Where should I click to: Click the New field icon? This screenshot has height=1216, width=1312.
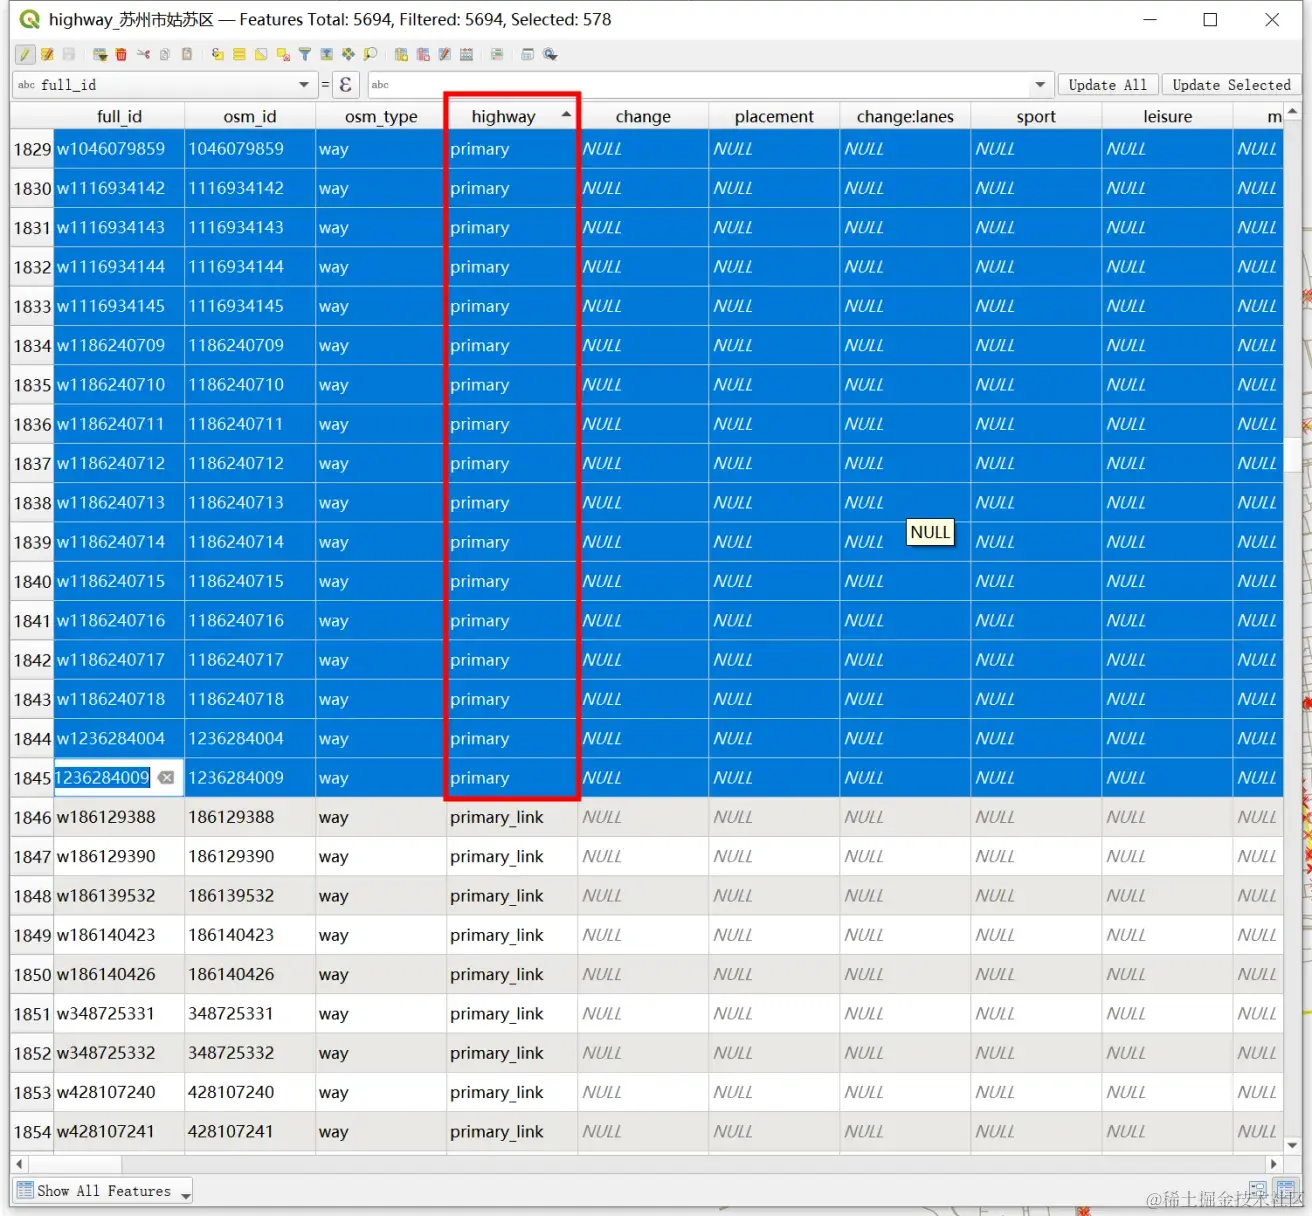click(x=401, y=54)
